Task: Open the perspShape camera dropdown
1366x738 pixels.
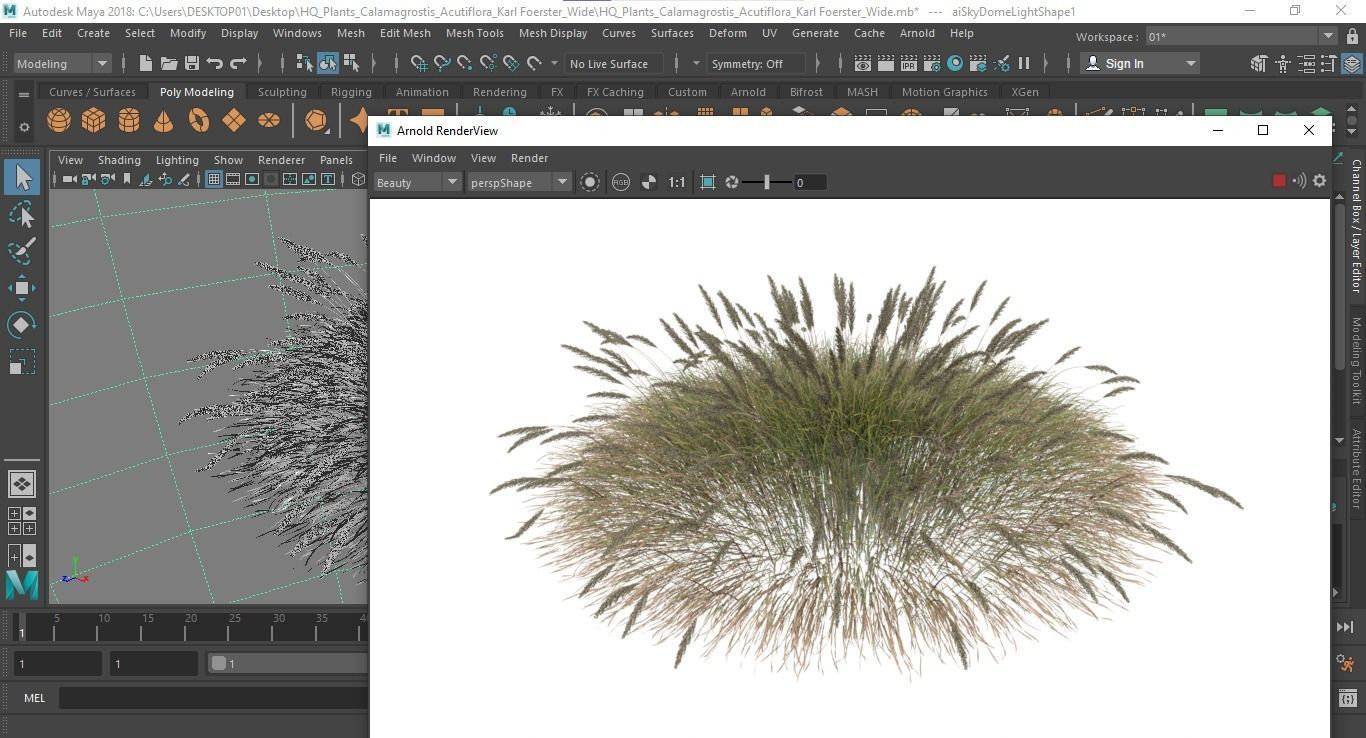Action: click(518, 182)
